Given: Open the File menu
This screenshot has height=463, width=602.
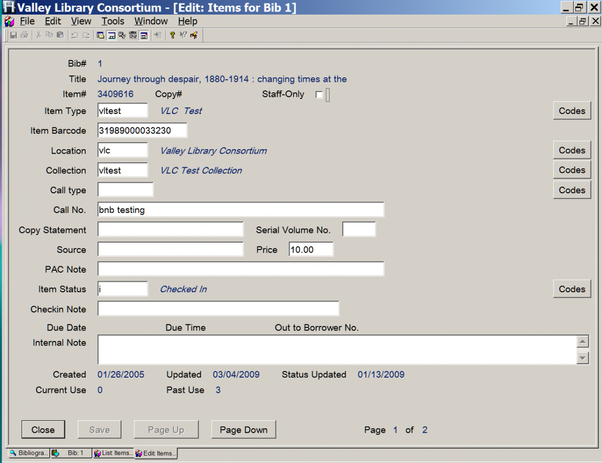Looking at the screenshot, I should (x=27, y=21).
